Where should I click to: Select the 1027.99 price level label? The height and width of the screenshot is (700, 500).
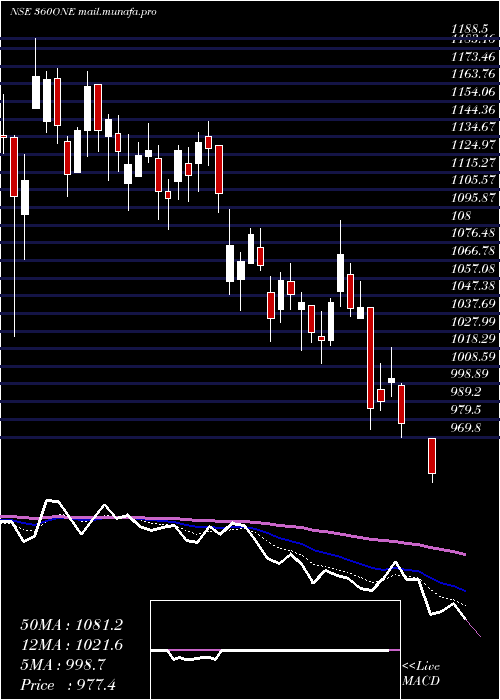(x=473, y=321)
